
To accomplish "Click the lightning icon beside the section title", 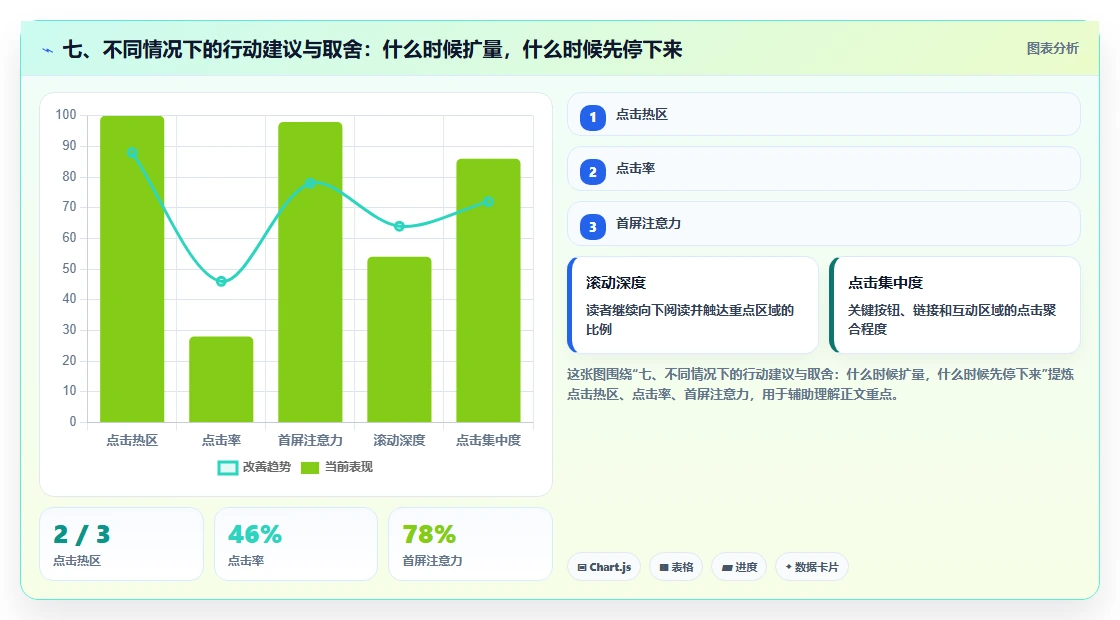I will click(48, 50).
